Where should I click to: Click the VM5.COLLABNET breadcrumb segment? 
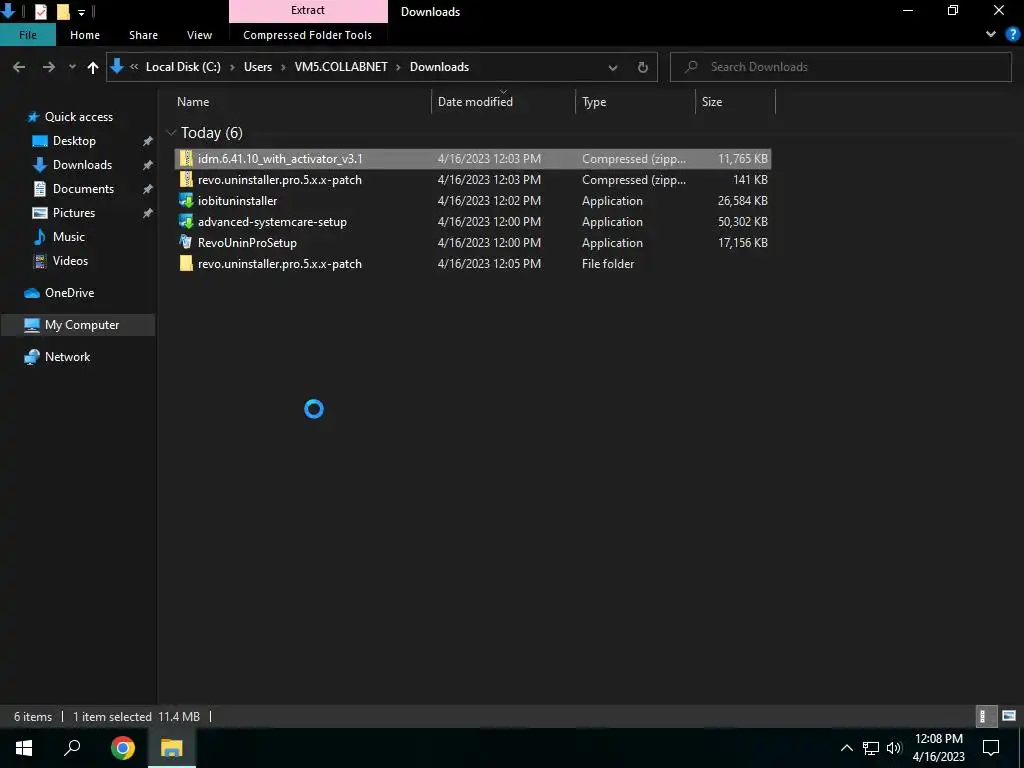pyautogui.click(x=341, y=67)
